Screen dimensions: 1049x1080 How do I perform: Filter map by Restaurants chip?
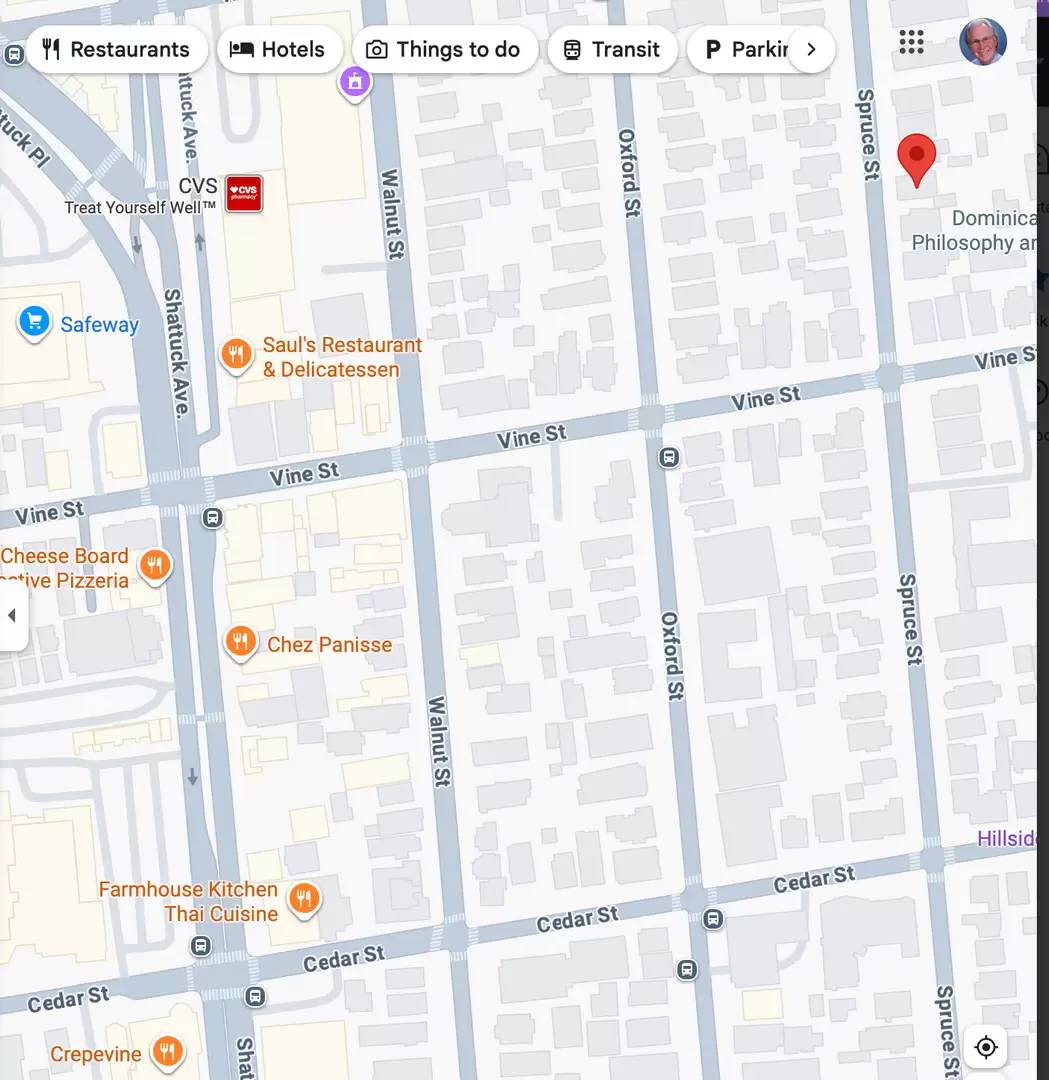pyautogui.click(x=116, y=50)
